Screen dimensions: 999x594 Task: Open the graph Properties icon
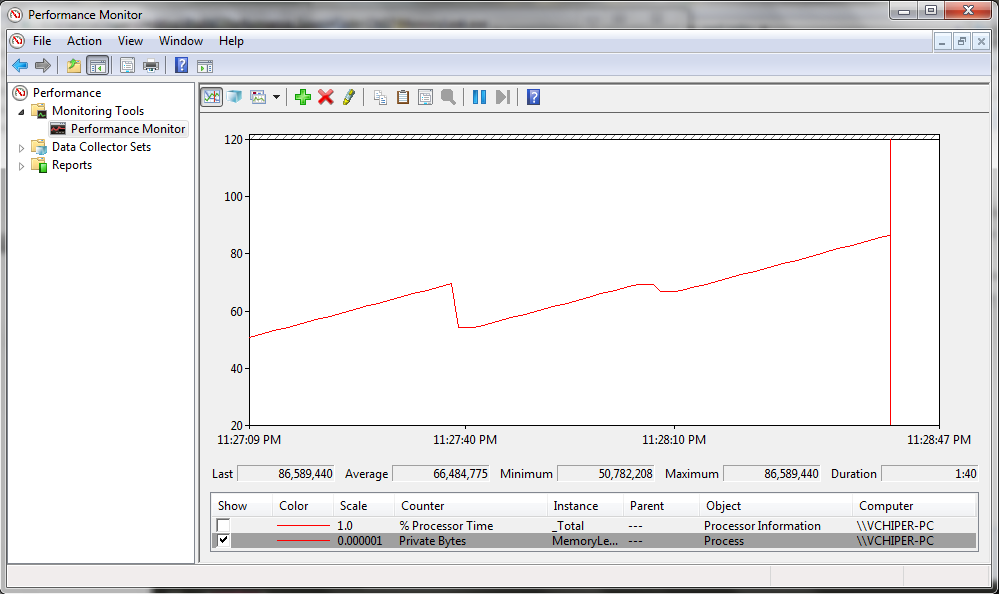[425, 97]
